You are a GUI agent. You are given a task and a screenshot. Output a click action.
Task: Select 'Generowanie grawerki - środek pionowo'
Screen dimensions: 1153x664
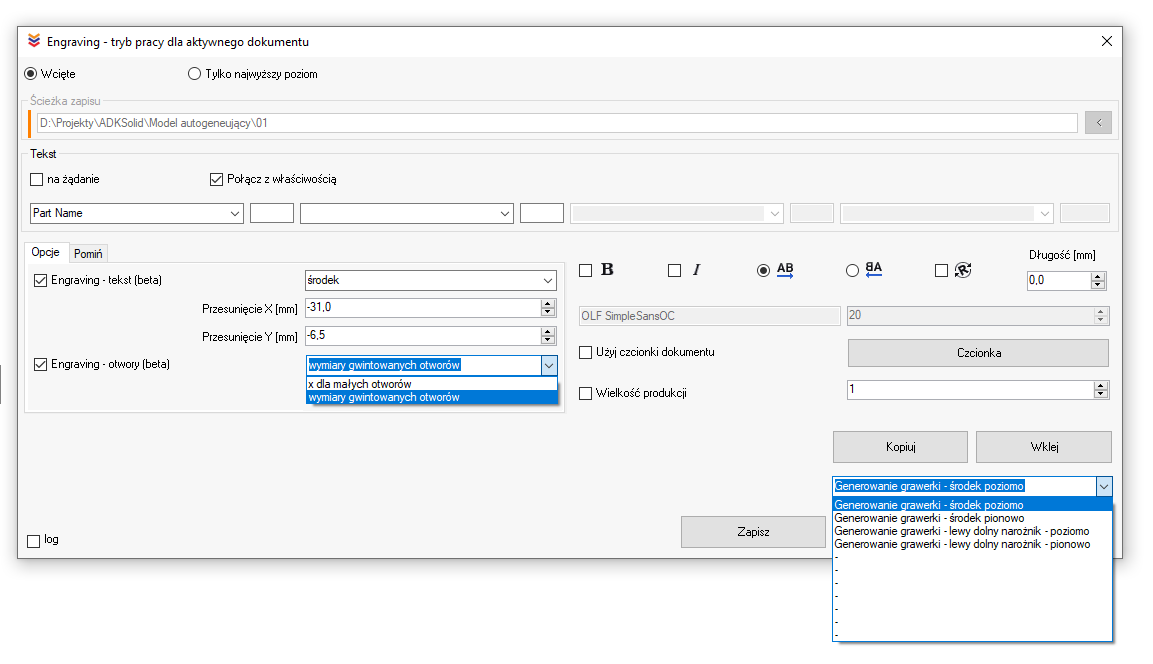tap(972, 518)
